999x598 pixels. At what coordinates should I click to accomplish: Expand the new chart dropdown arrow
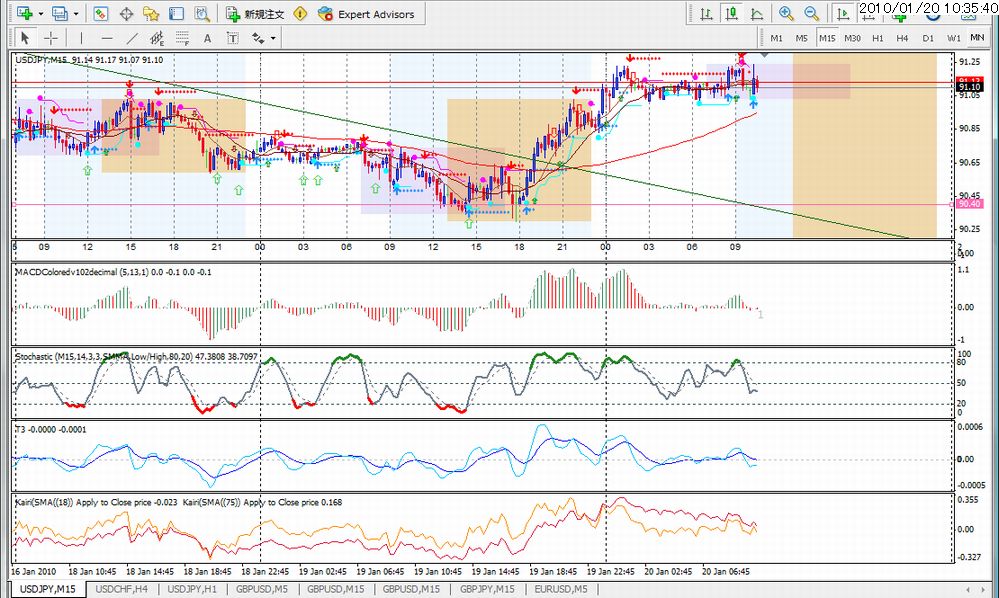coord(41,13)
